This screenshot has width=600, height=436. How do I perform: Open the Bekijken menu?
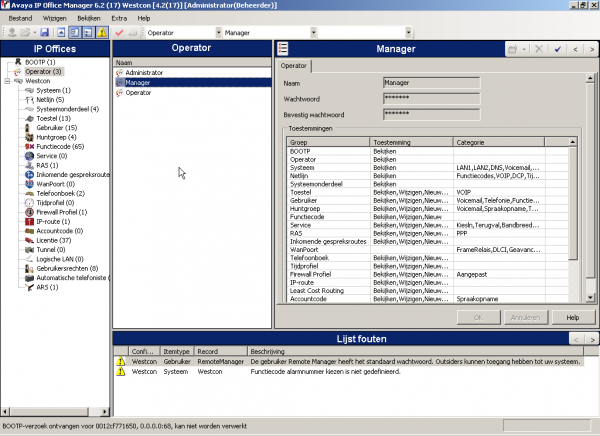pyautogui.click(x=89, y=18)
